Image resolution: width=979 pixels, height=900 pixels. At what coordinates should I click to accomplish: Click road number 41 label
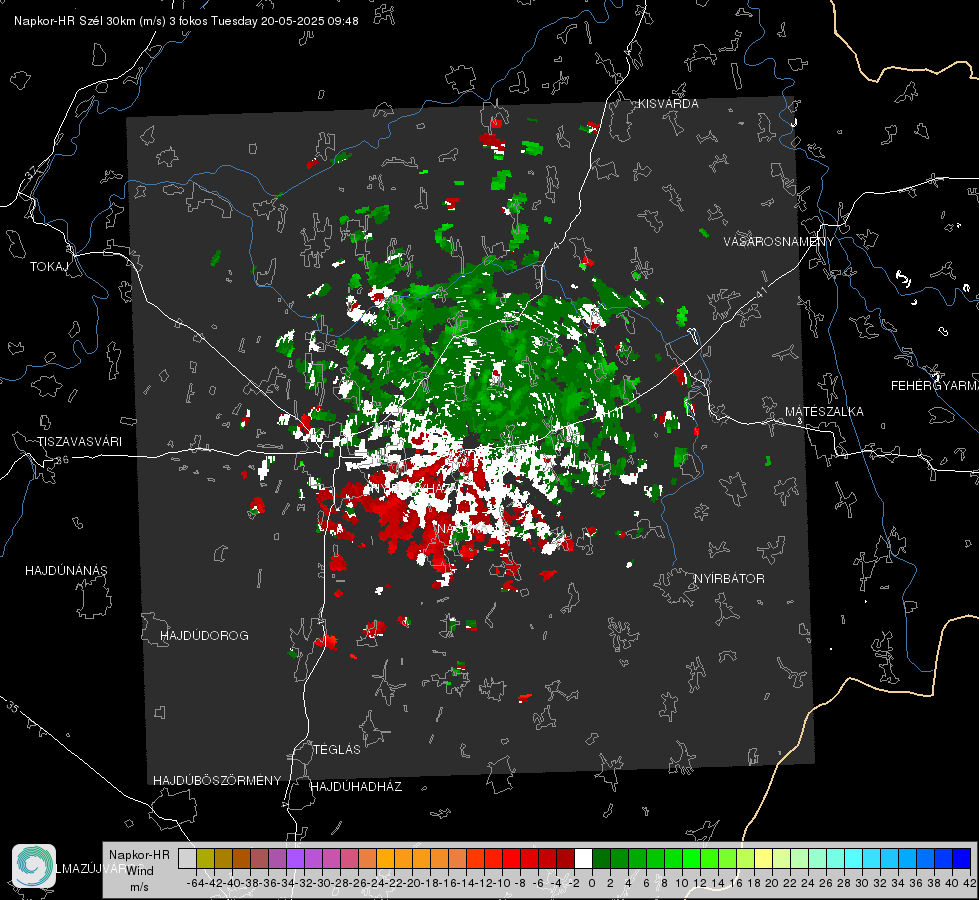760,292
